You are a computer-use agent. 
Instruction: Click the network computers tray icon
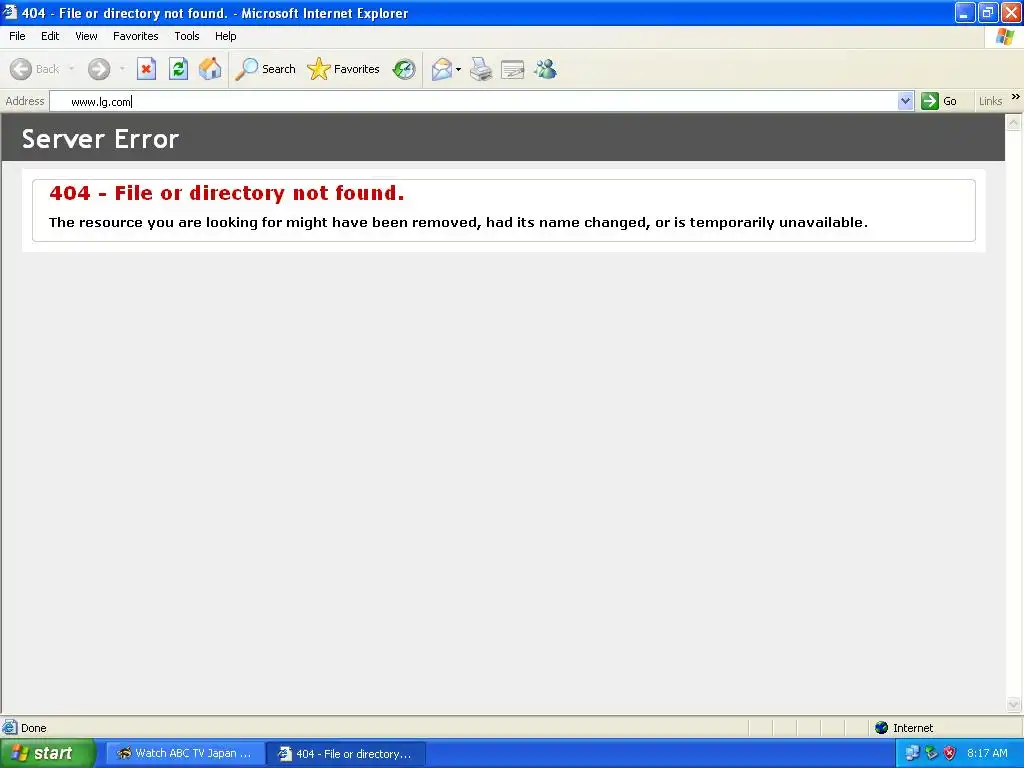[912, 754]
